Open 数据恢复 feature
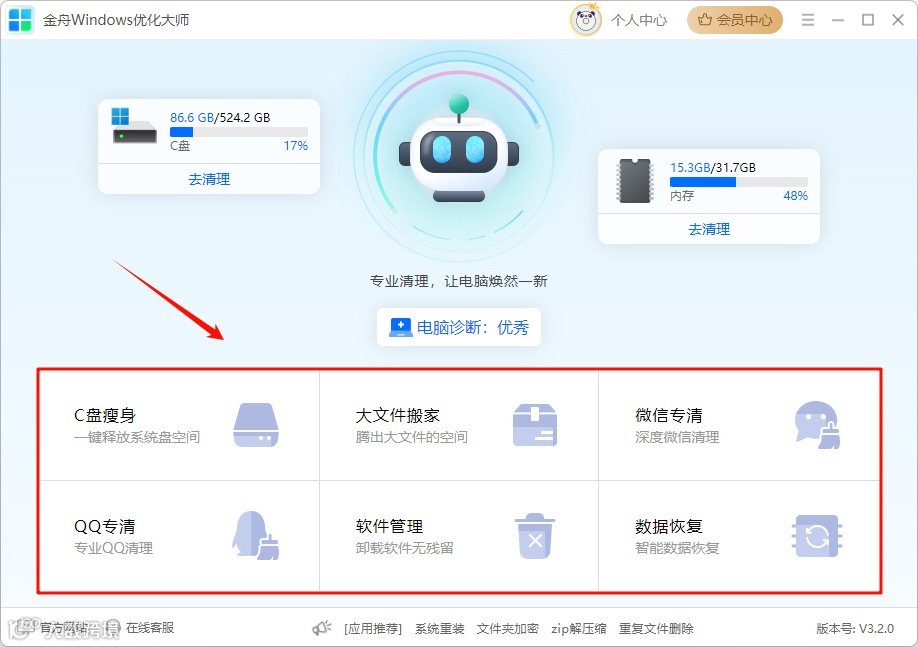Viewport: 918px width, 647px height. [x=739, y=536]
